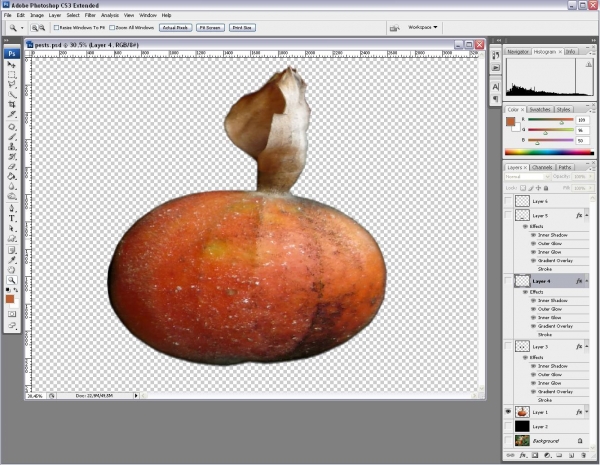Click the Actual Pixels button
The width and height of the screenshot is (600, 465).
175,28
